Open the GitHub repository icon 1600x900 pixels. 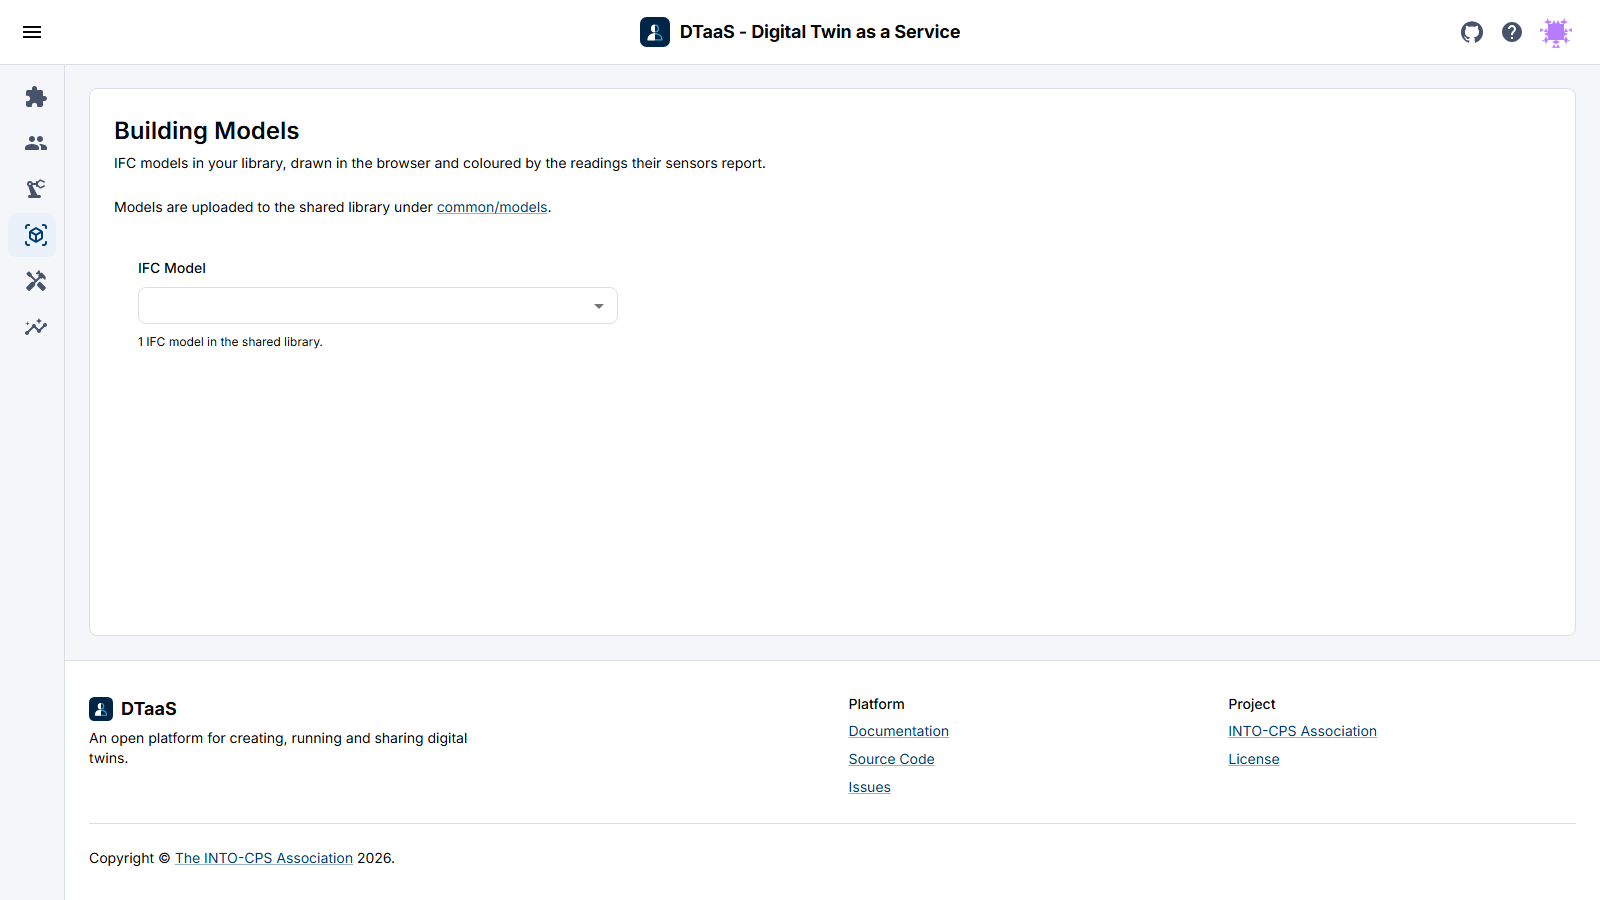click(x=1472, y=32)
